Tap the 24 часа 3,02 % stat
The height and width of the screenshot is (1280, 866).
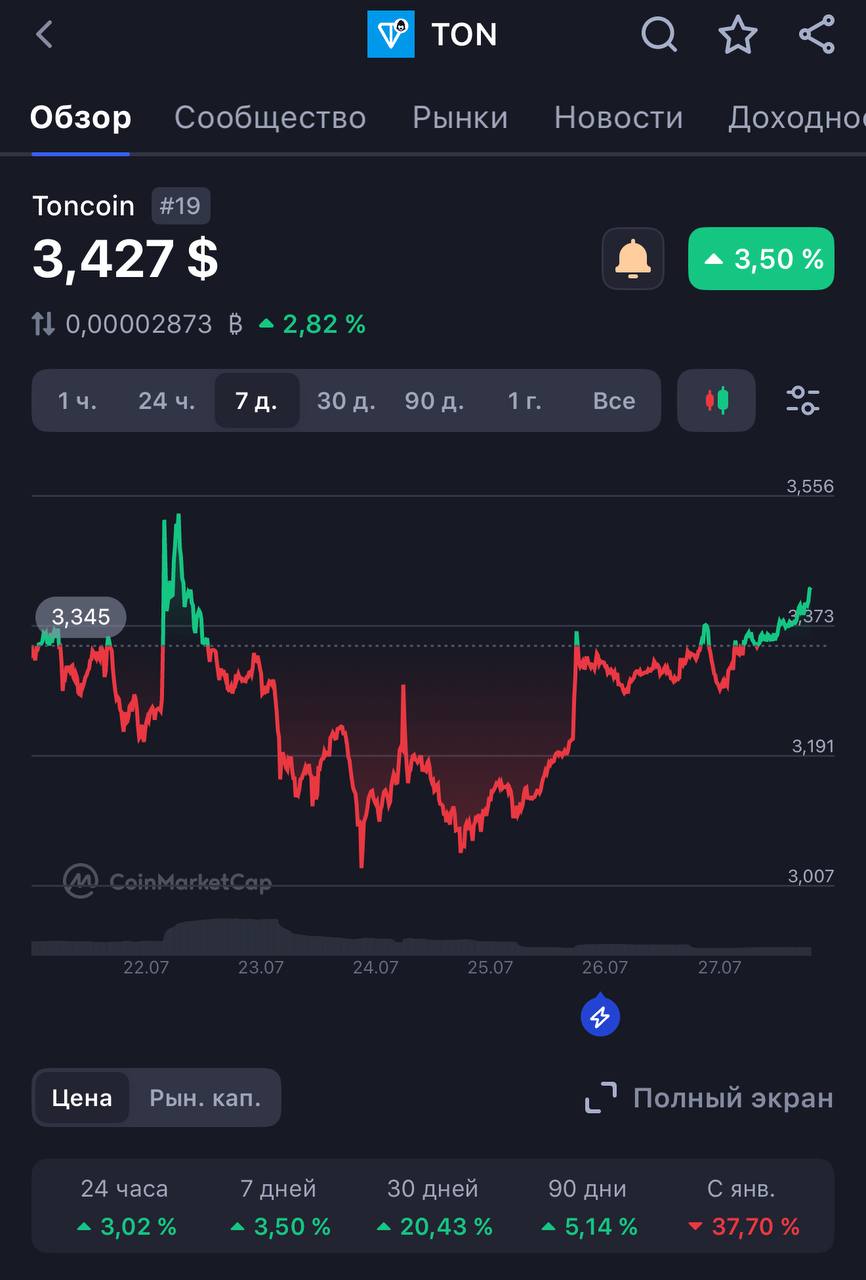click(124, 1208)
